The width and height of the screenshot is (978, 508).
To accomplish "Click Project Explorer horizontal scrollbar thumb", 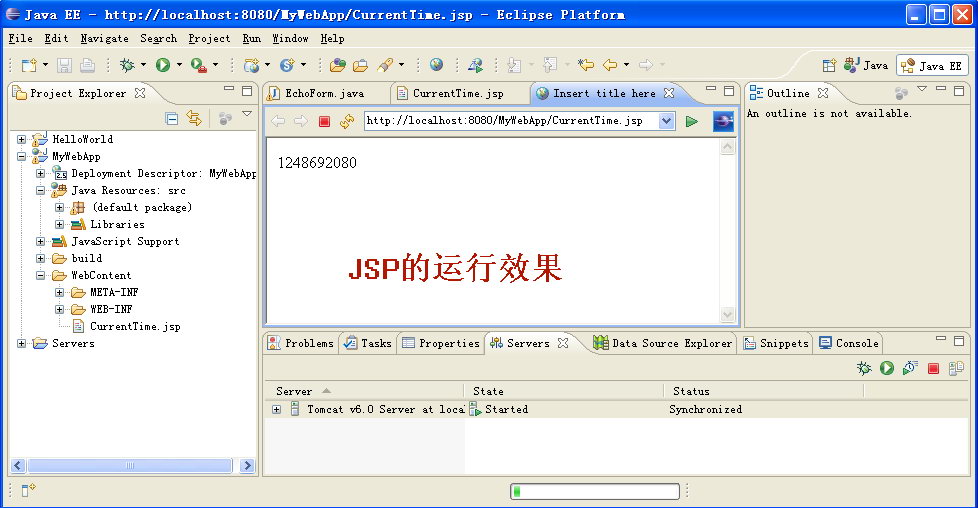I will (130, 465).
